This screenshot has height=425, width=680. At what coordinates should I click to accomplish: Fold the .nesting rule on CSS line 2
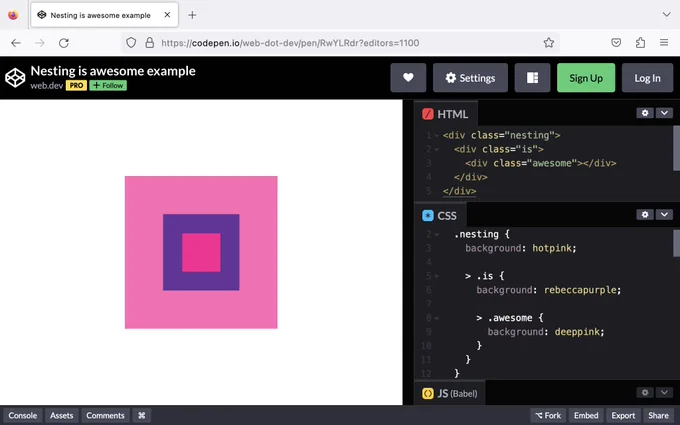437,235
